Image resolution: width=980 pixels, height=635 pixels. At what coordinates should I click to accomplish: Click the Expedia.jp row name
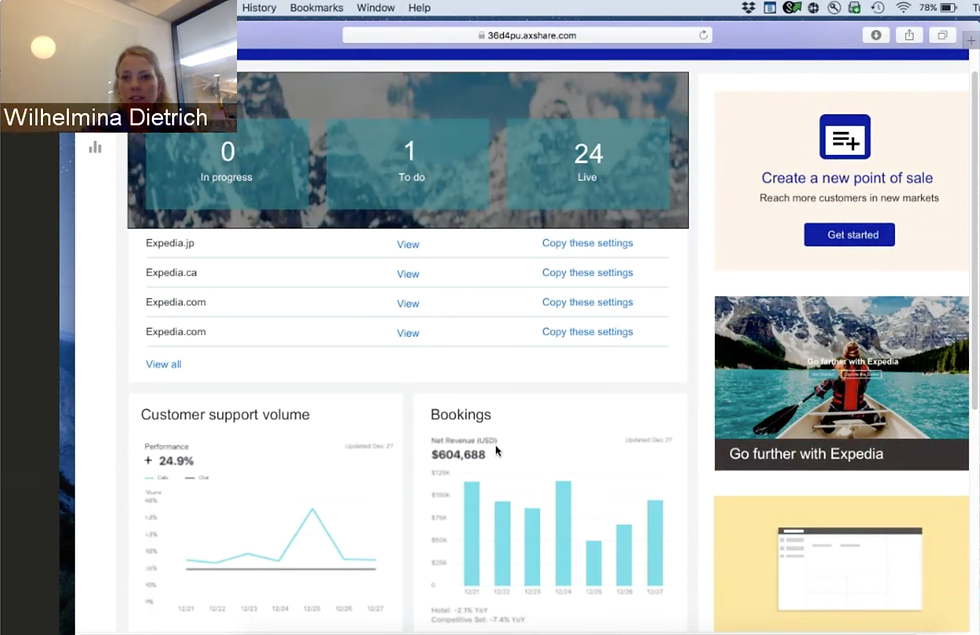click(x=170, y=243)
